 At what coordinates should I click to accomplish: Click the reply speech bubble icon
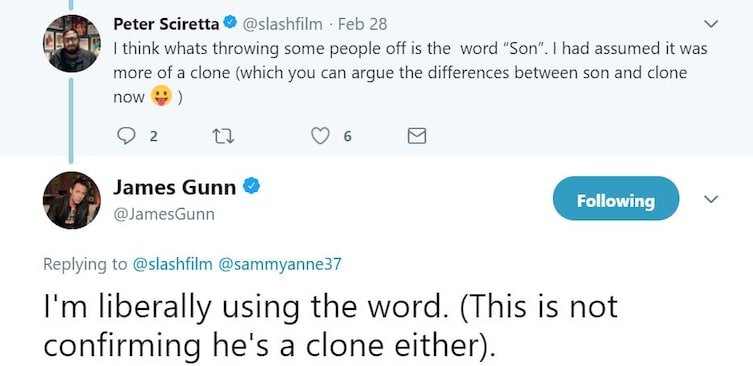click(x=126, y=136)
